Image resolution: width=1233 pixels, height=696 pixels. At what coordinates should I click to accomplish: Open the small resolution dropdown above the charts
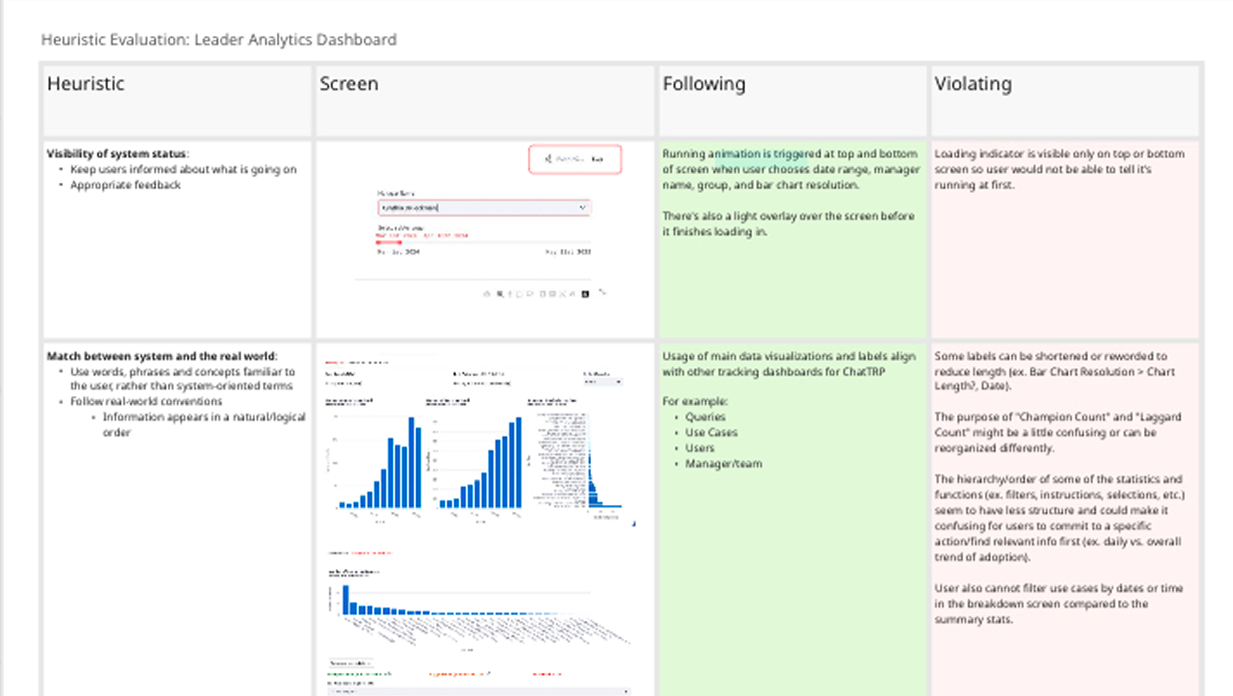click(x=603, y=382)
